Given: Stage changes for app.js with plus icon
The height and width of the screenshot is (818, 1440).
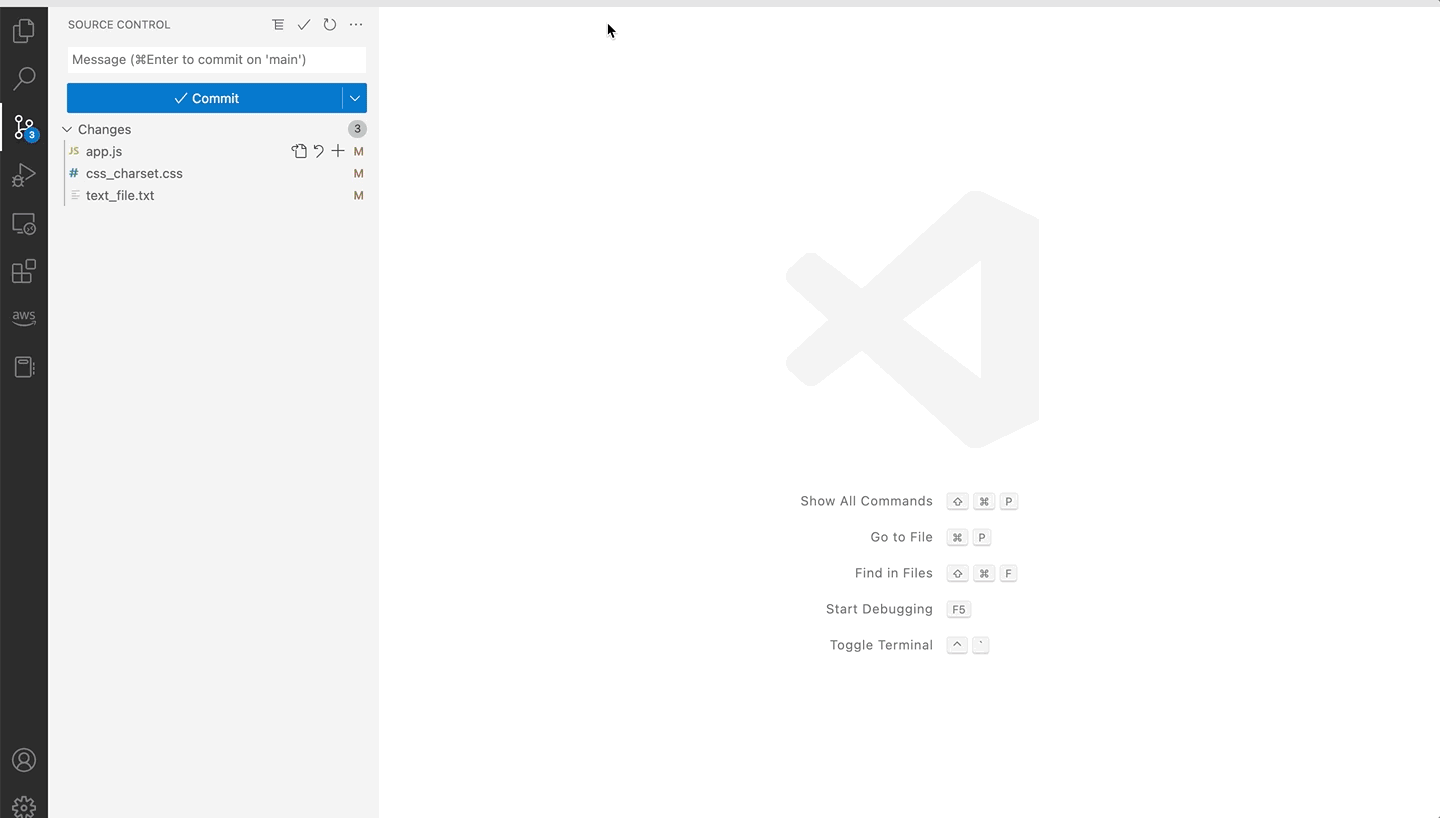Looking at the screenshot, I should tap(338, 151).
